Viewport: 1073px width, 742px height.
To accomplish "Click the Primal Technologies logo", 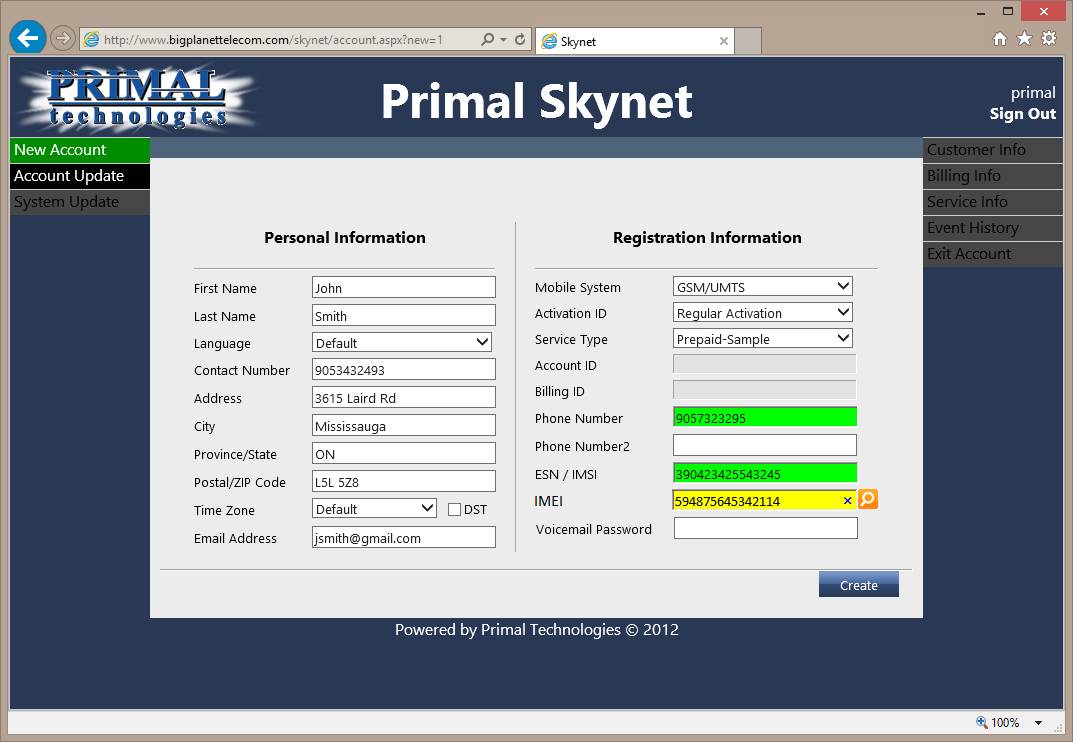I will click(x=137, y=97).
